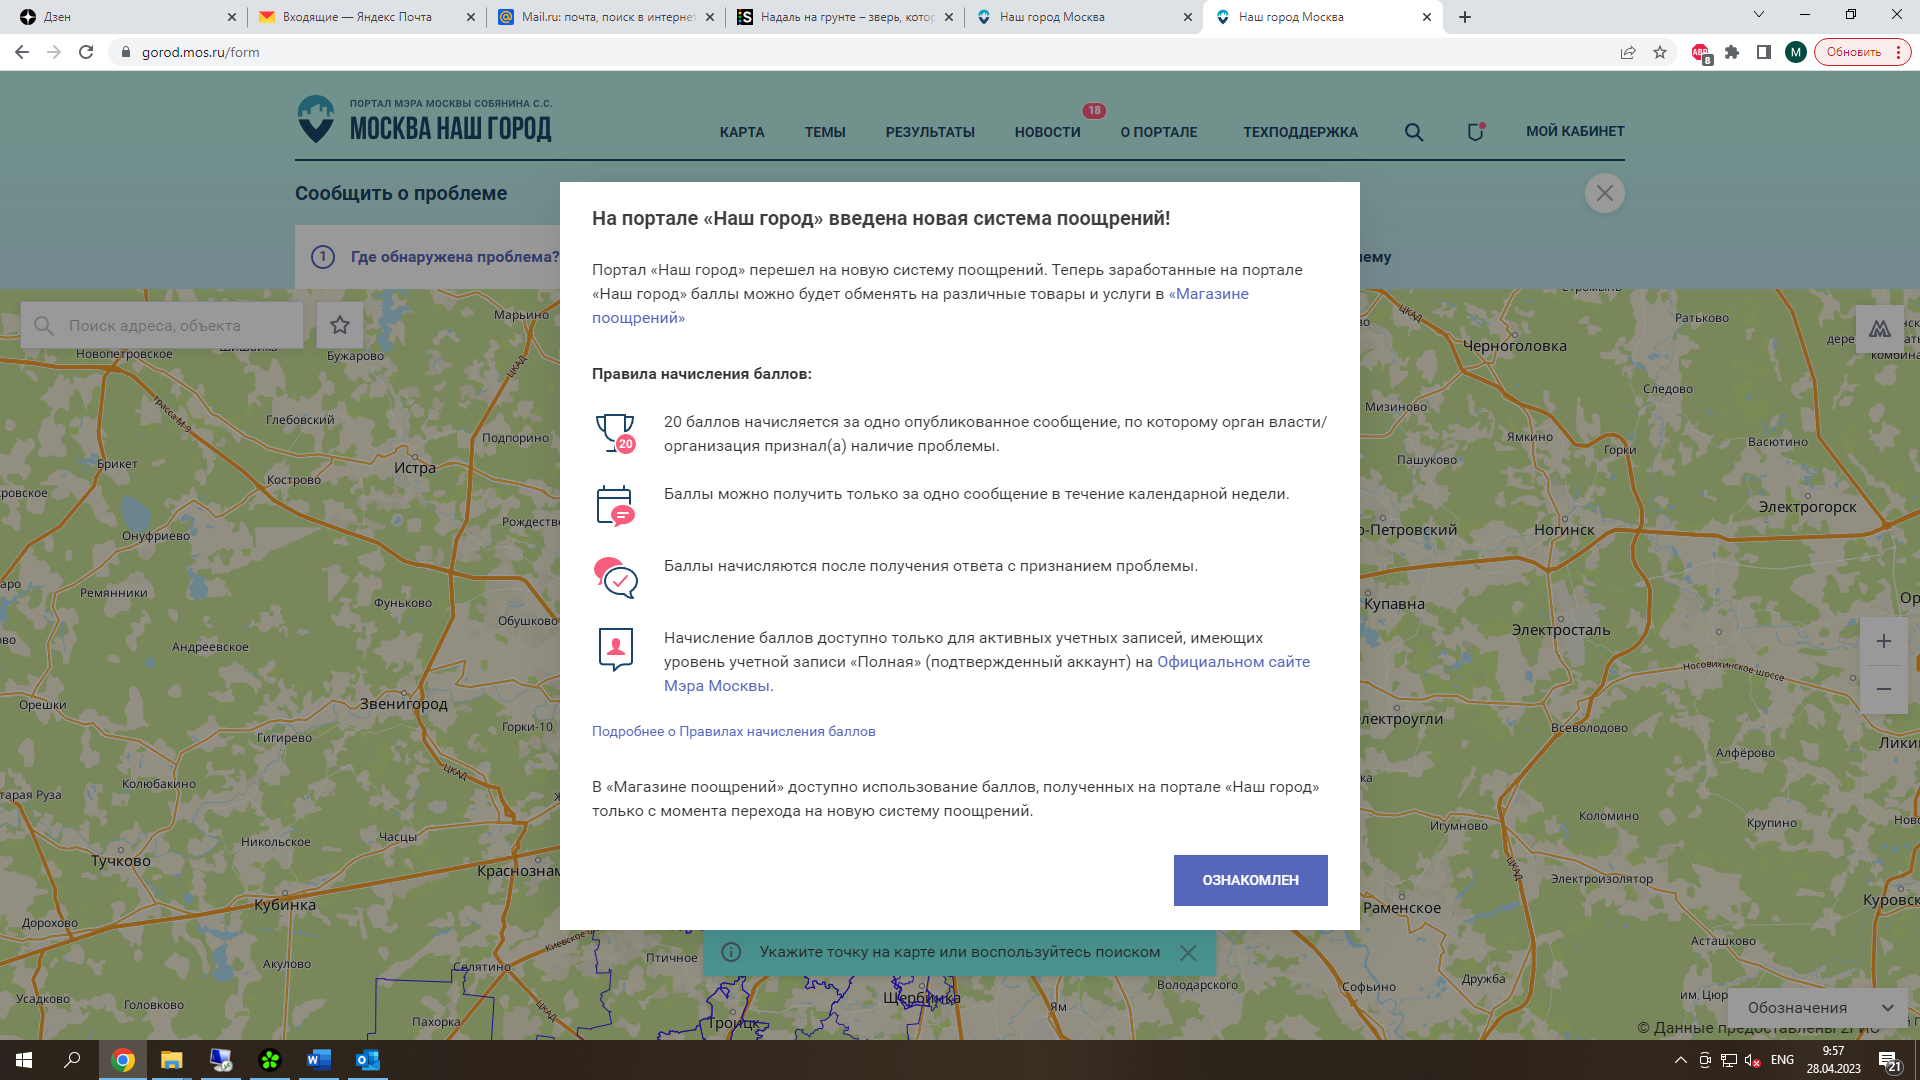This screenshot has height=1080, width=1920.
Task: Open Подробнее о Правилах начисления баллов
Action: click(733, 731)
